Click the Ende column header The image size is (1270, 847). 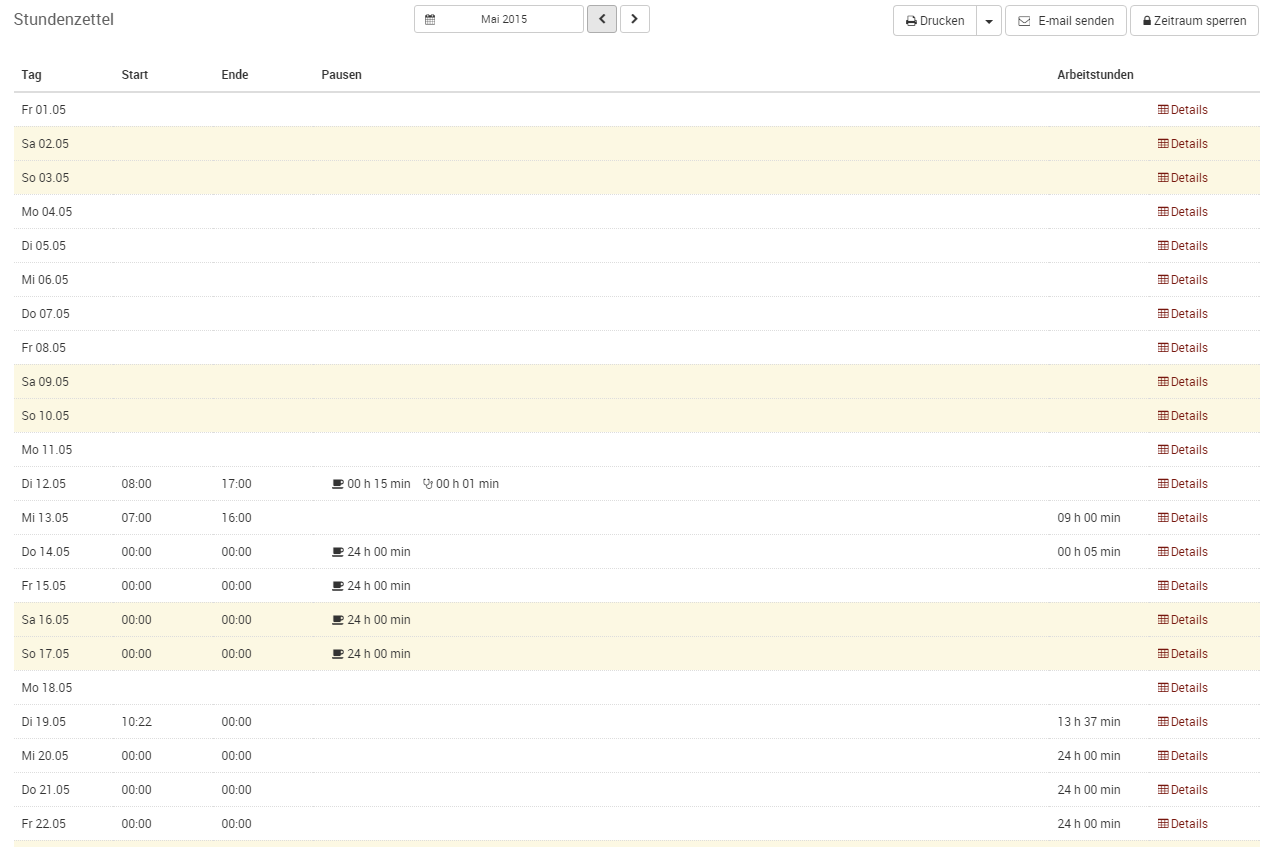point(235,75)
